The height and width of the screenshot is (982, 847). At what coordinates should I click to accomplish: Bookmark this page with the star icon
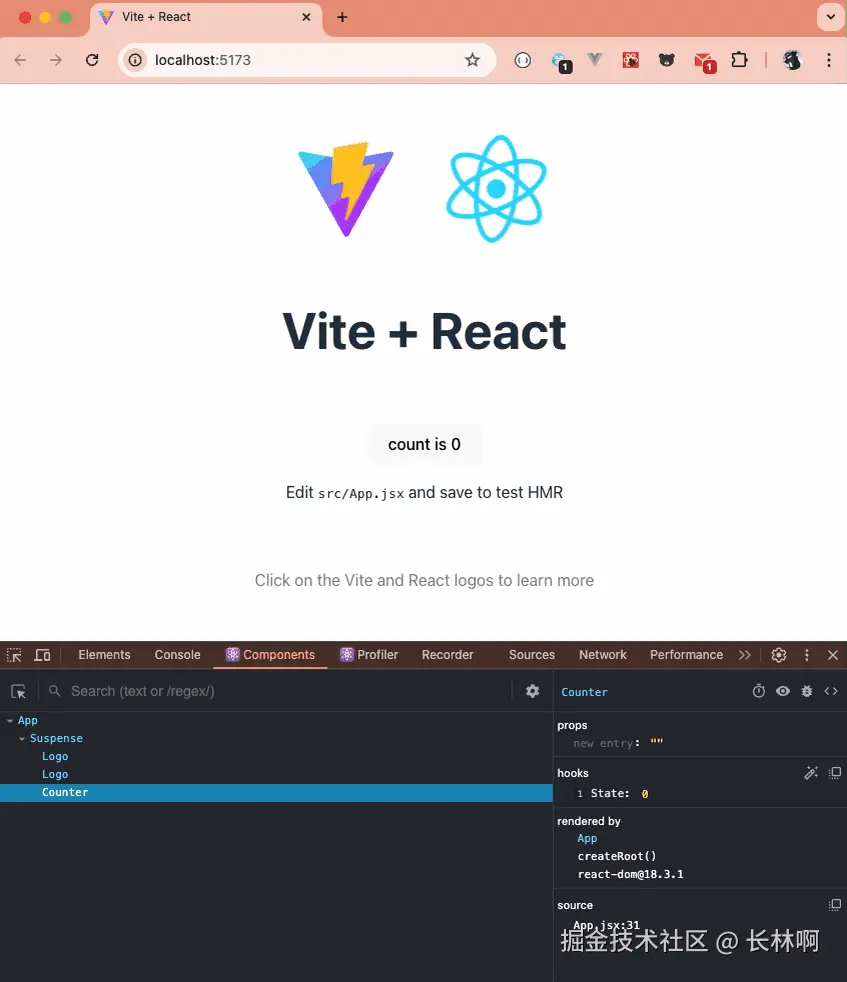[x=472, y=60]
